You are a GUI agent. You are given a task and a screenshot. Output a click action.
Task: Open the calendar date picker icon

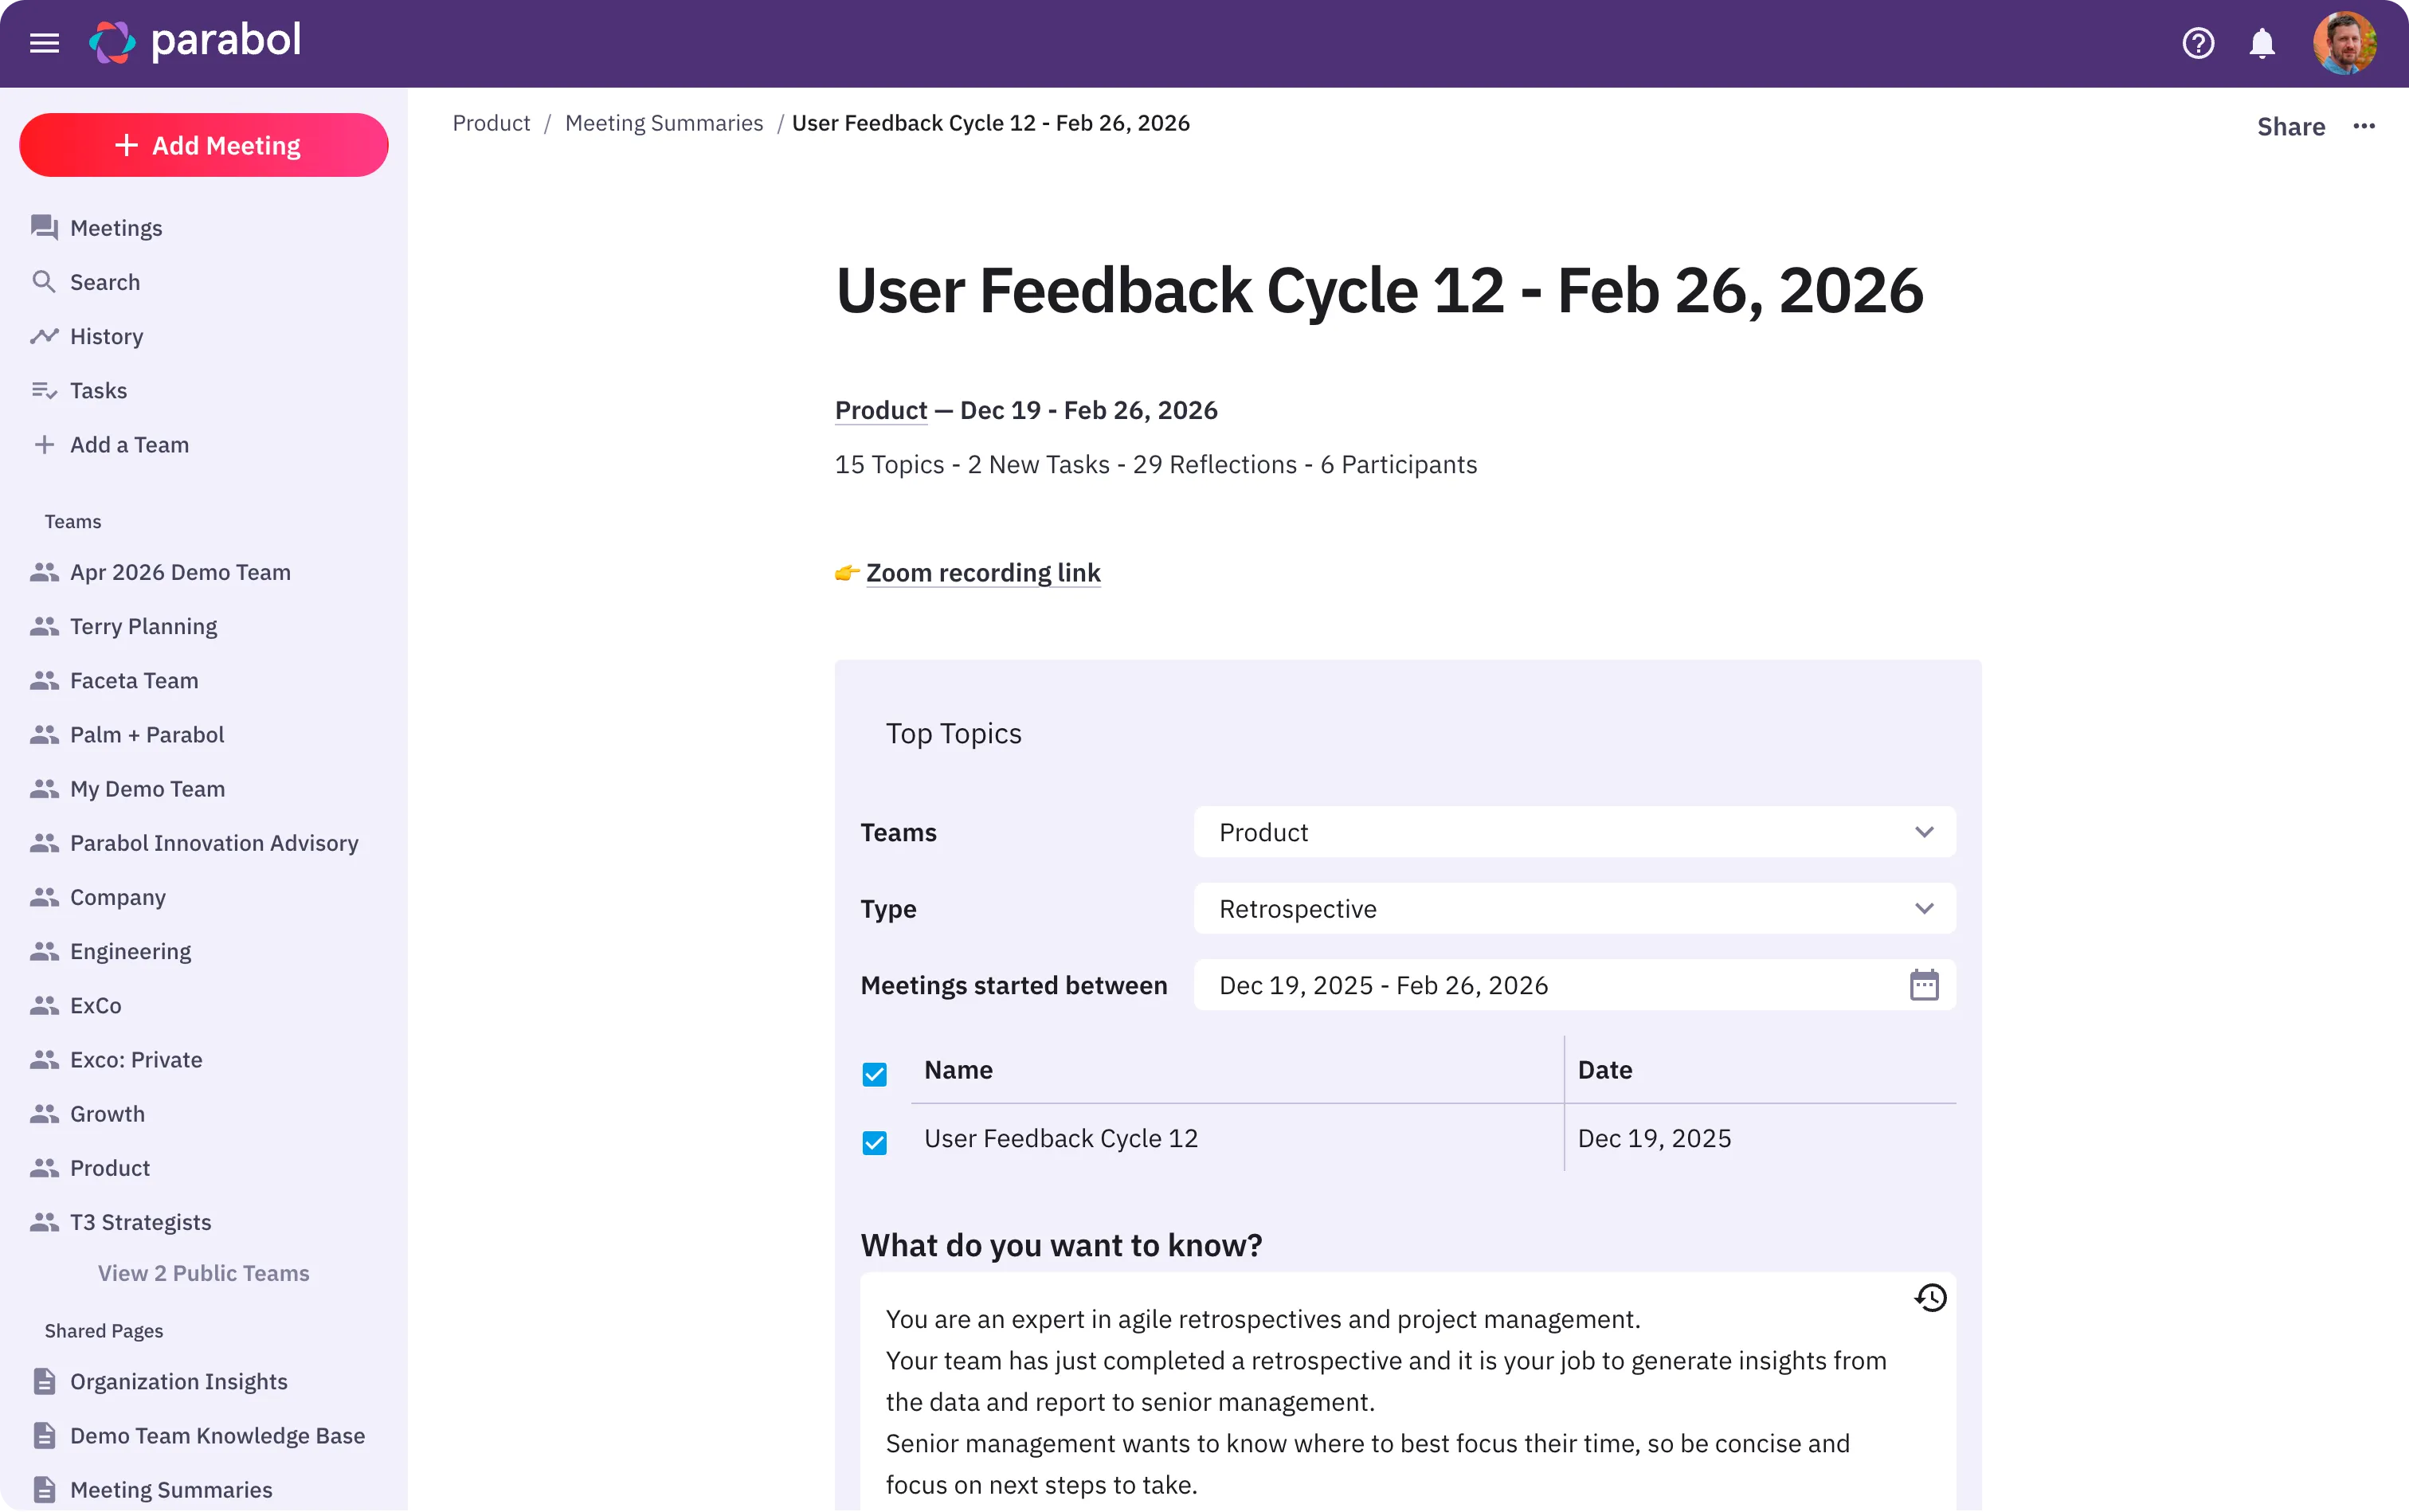click(x=1924, y=985)
